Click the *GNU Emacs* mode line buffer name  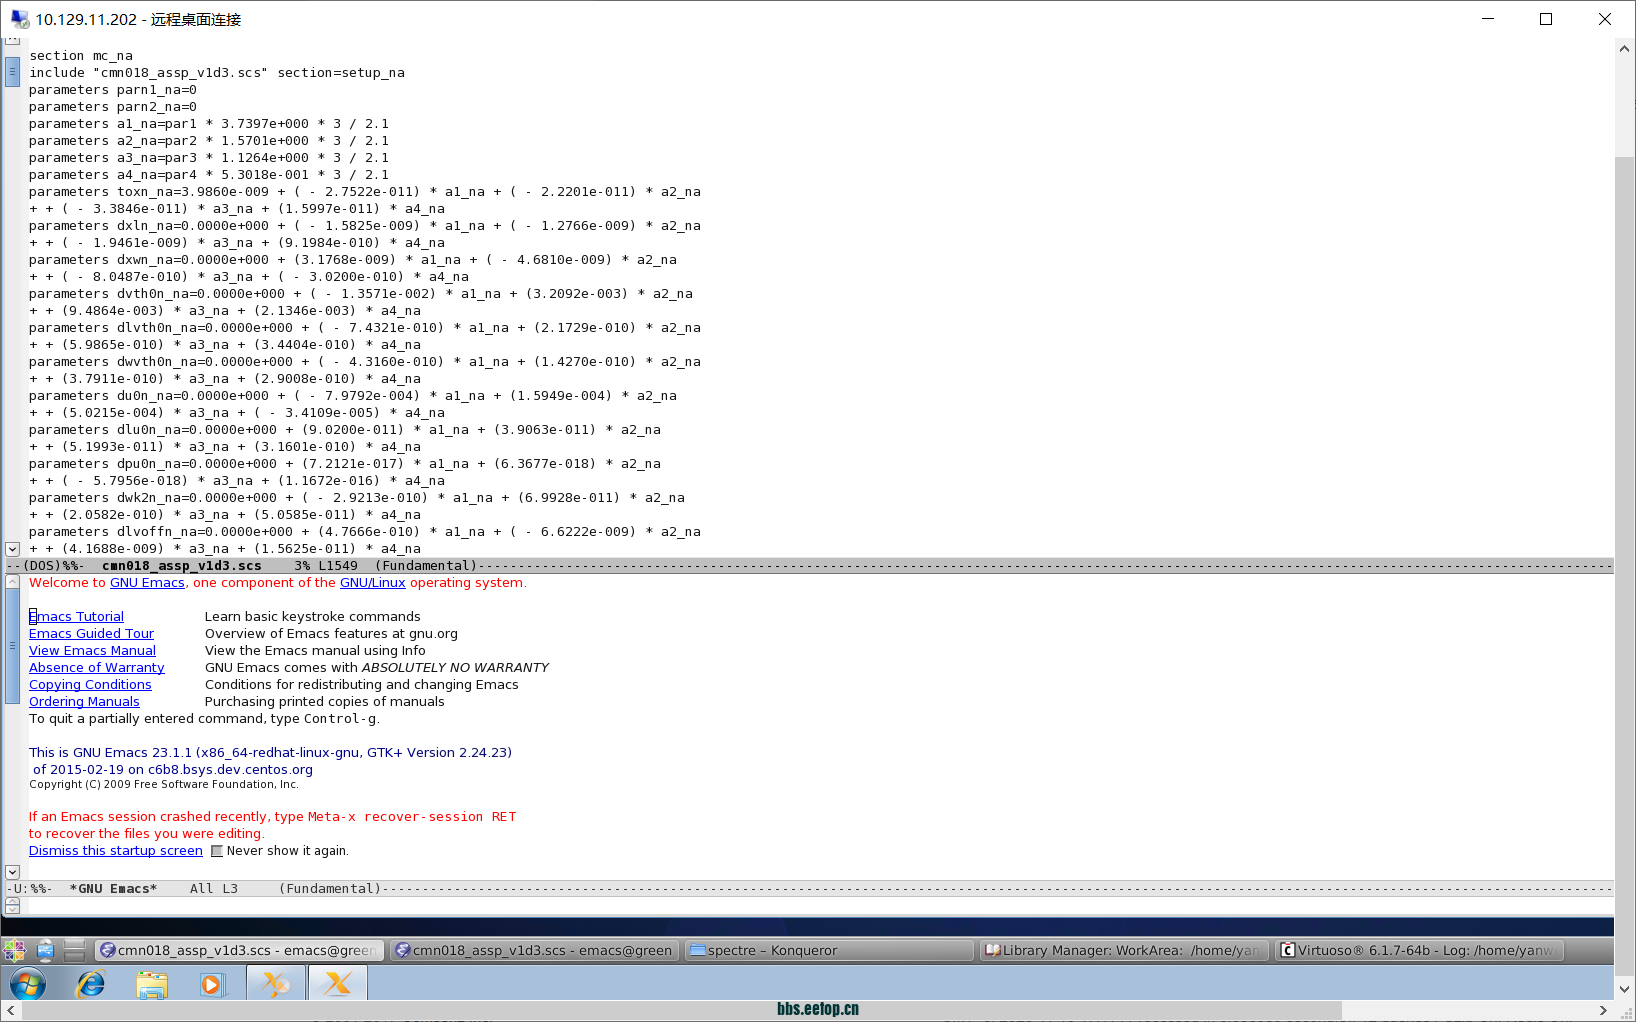[x=113, y=889]
